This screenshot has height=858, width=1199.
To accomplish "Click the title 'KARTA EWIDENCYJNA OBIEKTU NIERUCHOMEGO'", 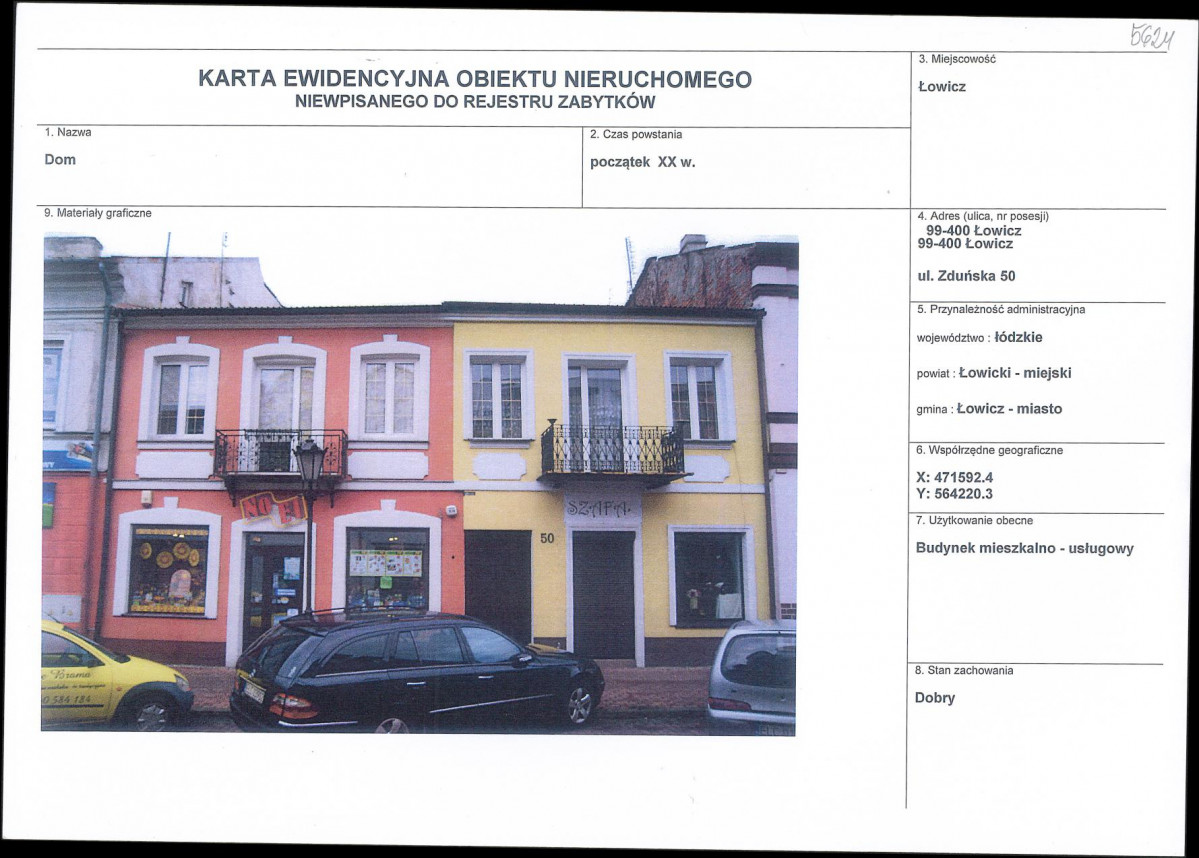I will (x=475, y=79).
